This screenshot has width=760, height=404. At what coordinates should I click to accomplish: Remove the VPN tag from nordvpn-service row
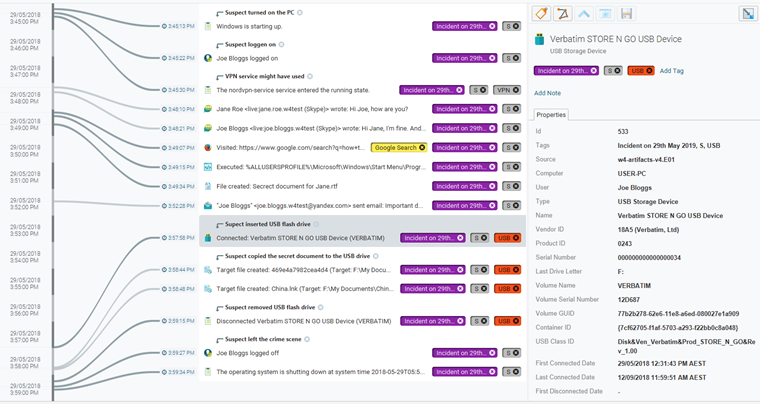click(516, 90)
